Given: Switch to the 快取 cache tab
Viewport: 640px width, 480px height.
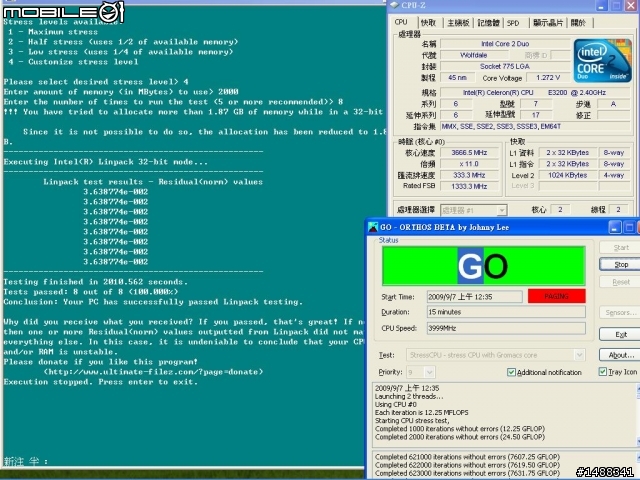Looking at the screenshot, I should (429, 23).
